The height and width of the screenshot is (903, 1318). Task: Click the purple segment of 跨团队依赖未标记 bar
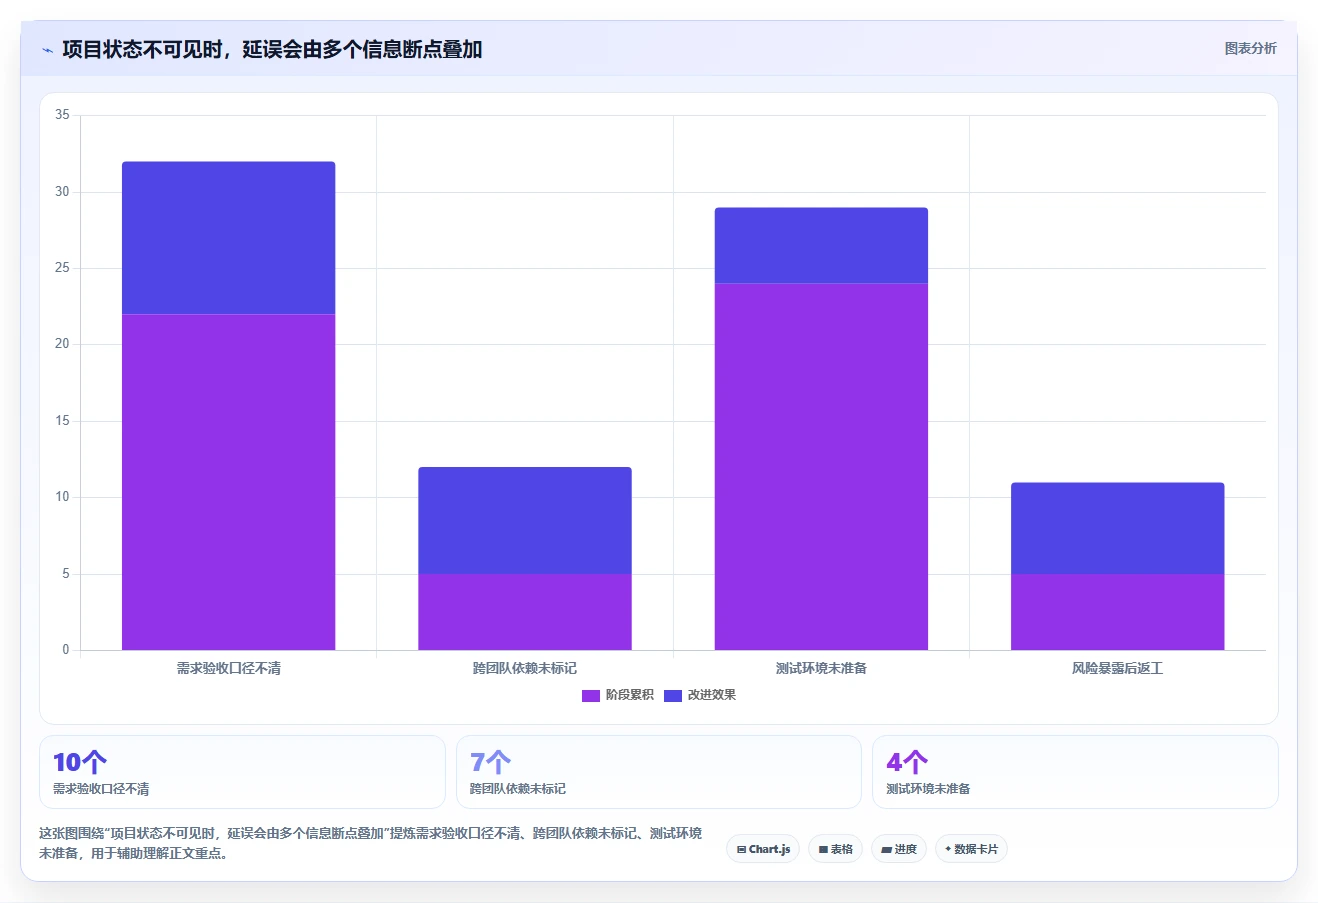pyautogui.click(x=525, y=612)
